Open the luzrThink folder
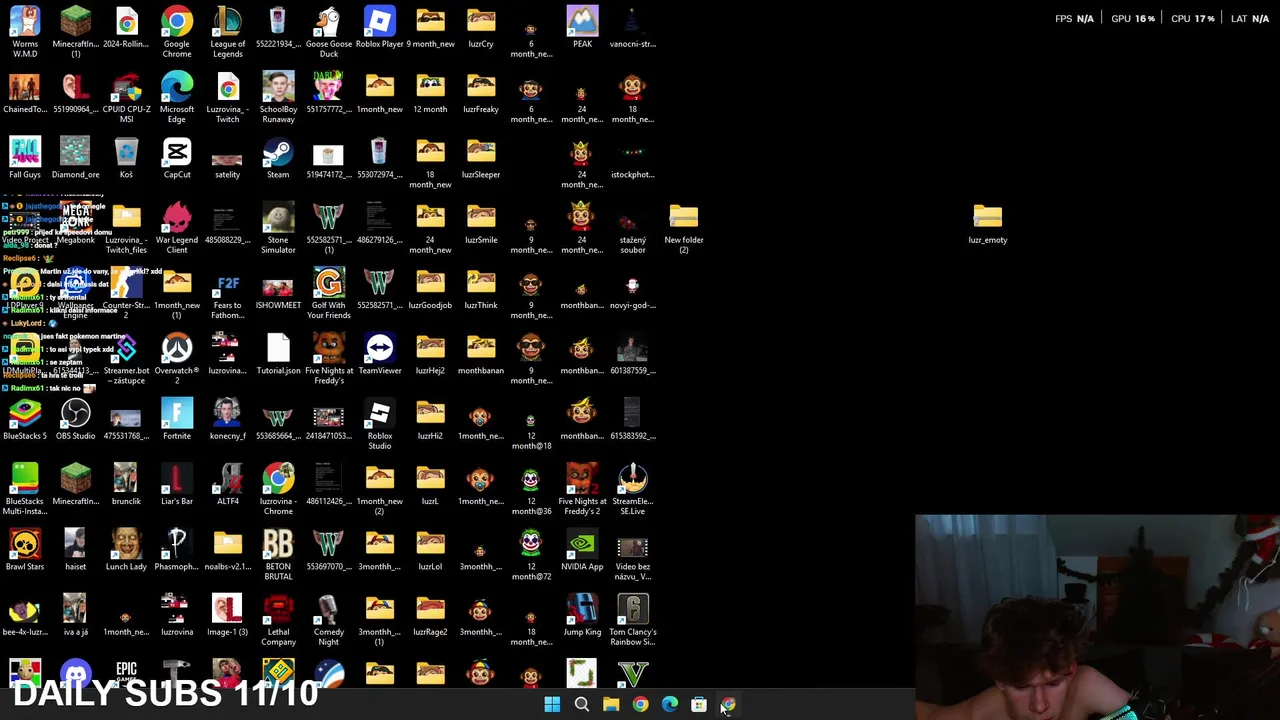 [480, 289]
